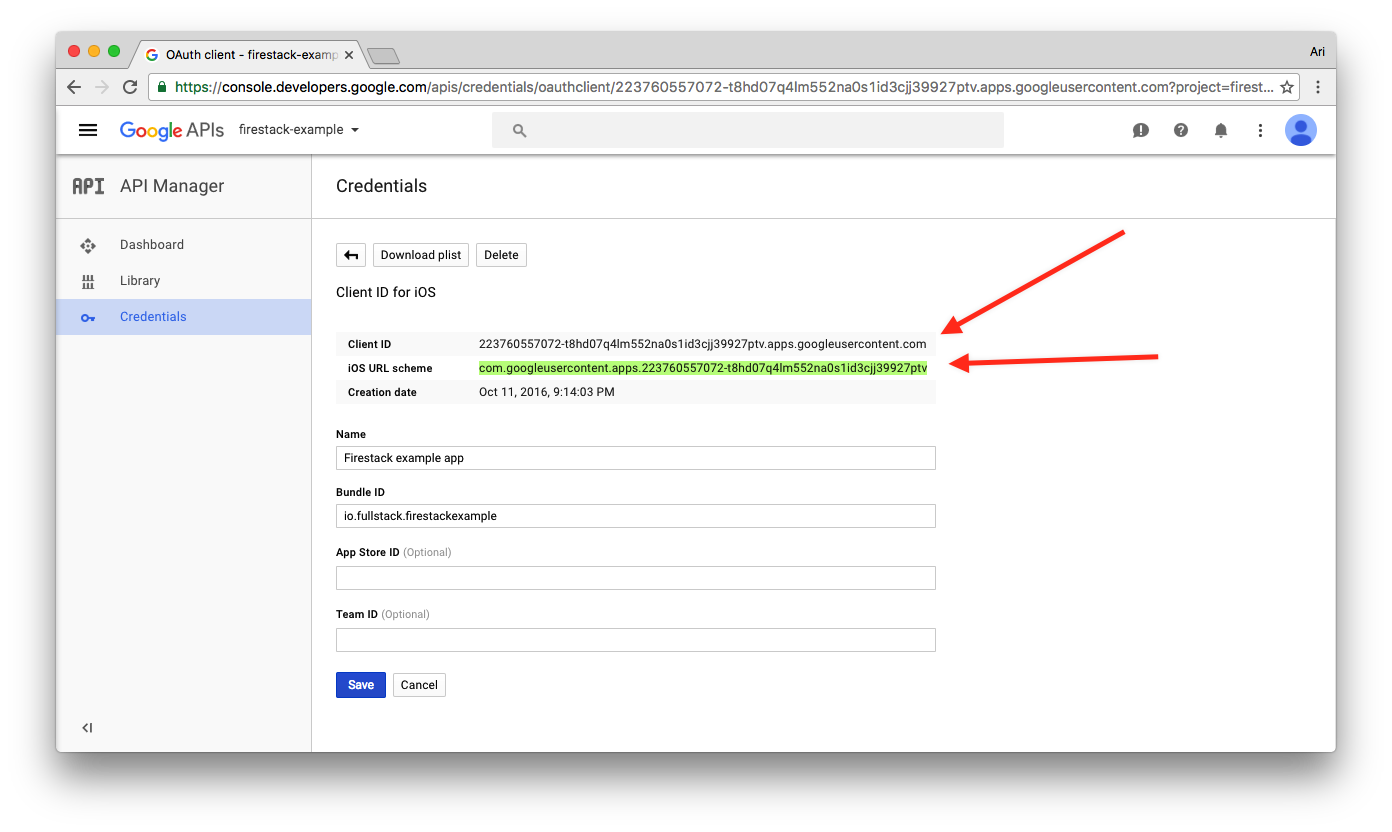Open a new browser tab
The image size is (1392, 832).
point(383,56)
